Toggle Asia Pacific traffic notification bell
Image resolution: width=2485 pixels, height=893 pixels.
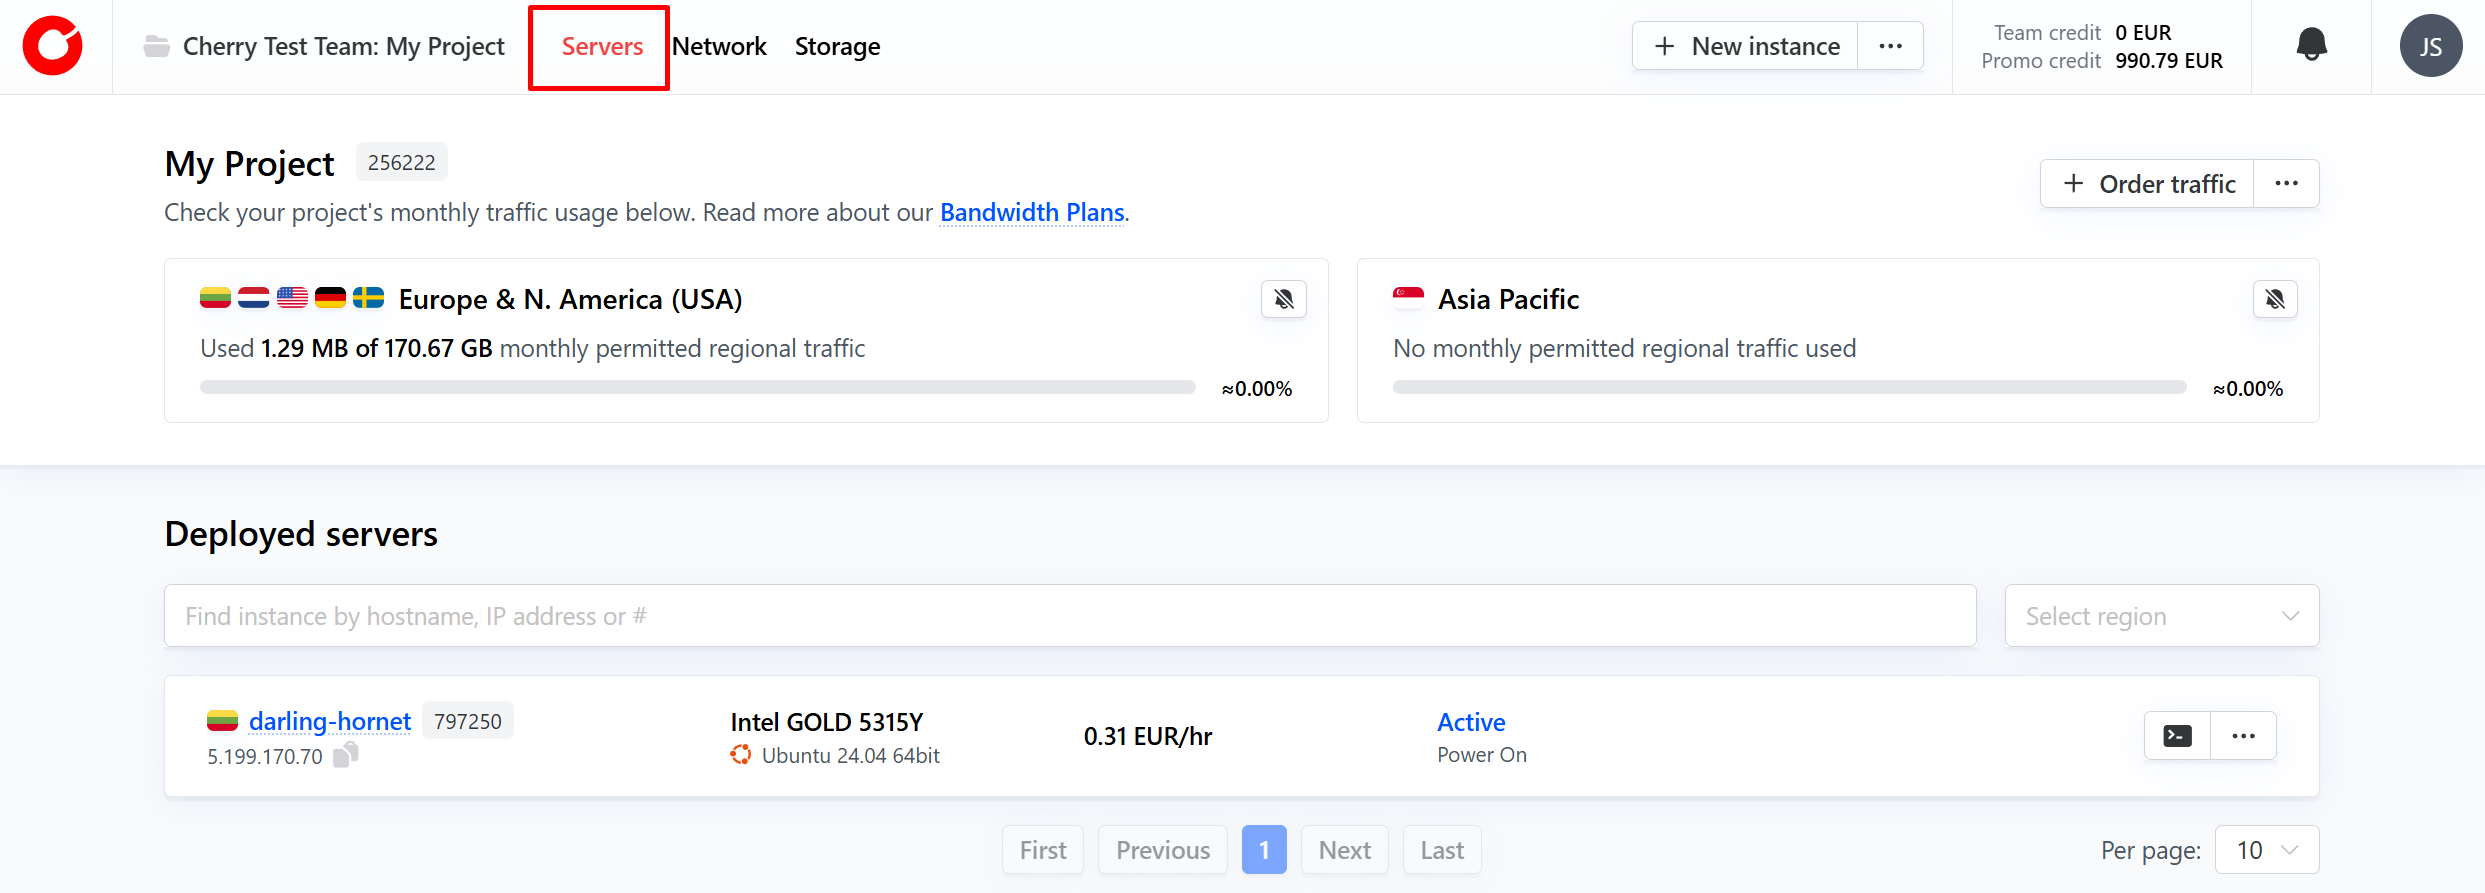click(x=2275, y=299)
